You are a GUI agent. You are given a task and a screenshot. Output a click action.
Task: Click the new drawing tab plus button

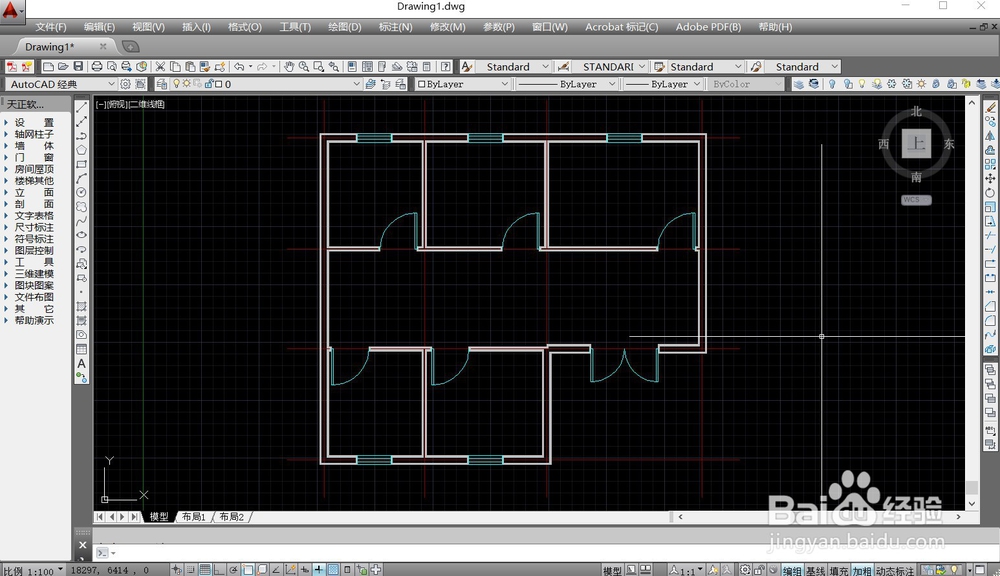pos(130,47)
